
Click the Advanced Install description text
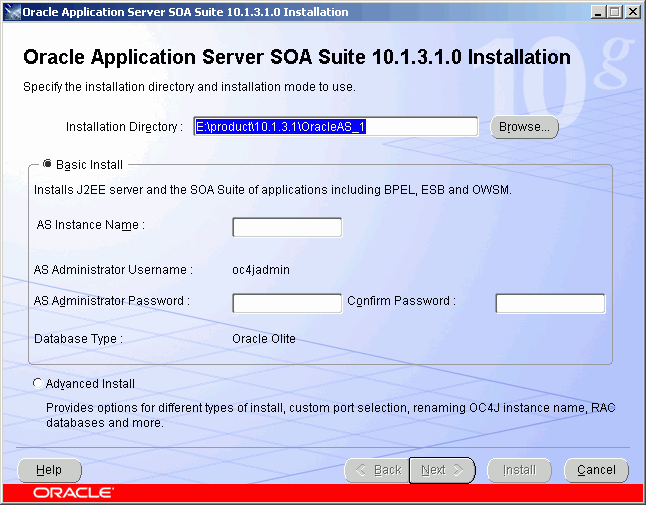pyautogui.click(x=330, y=415)
